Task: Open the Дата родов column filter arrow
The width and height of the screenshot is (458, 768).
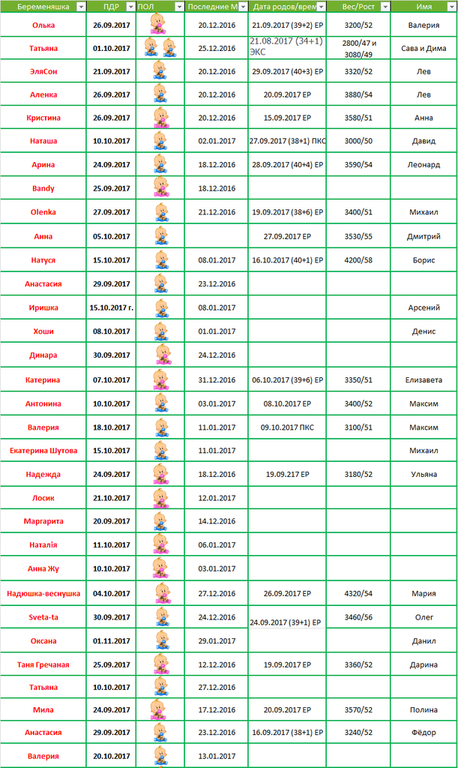Action: click(x=321, y=6)
